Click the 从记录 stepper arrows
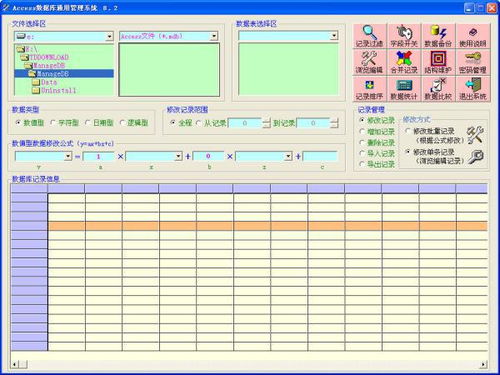Screen dimensions: 500x375 [x=266, y=123]
